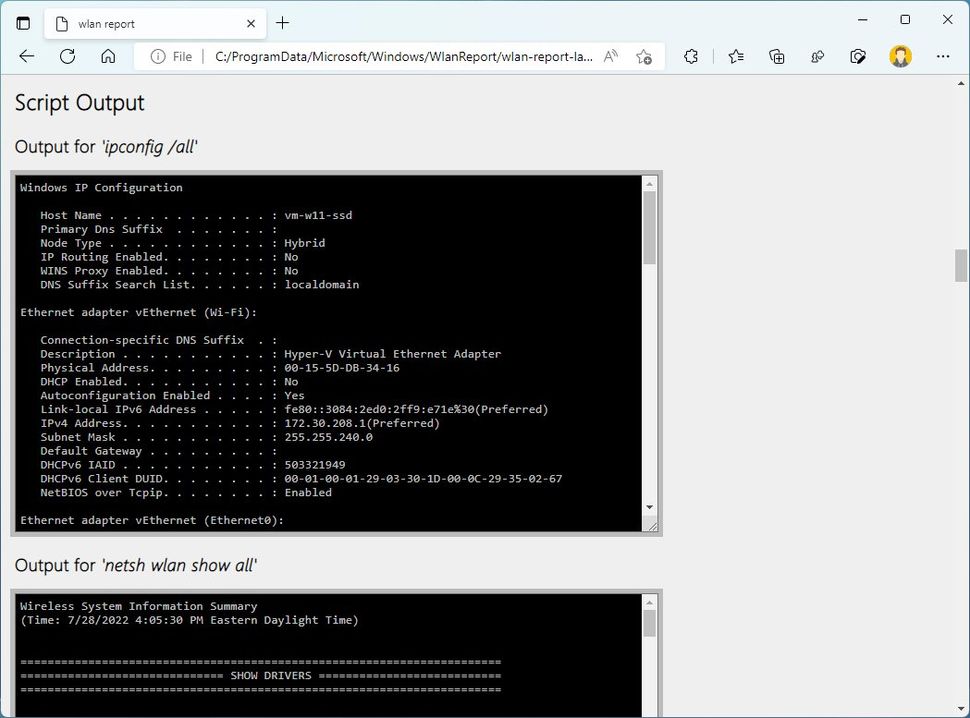Screen dimensions: 970x718
Task: Add this page to favorites
Action: [x=645, y=57]
